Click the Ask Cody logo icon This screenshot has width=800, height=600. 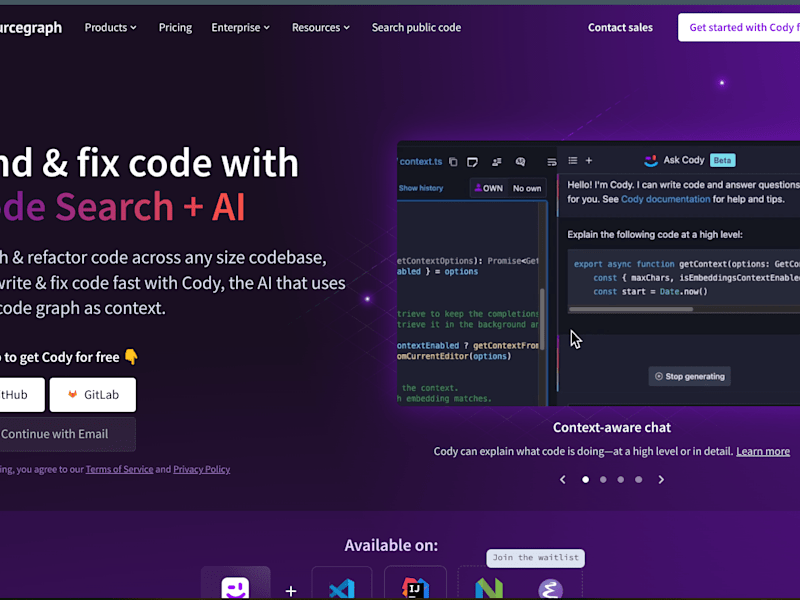(651, 161)
